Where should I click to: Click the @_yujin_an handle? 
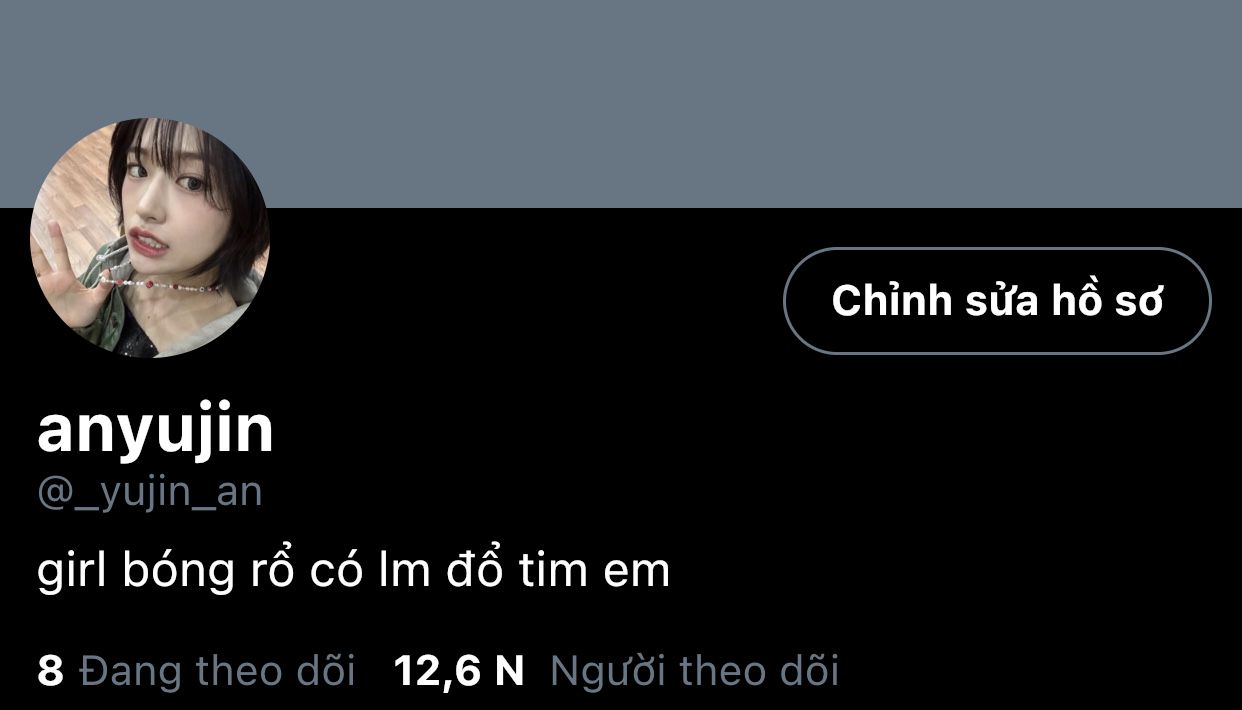[x=150, y=494]
